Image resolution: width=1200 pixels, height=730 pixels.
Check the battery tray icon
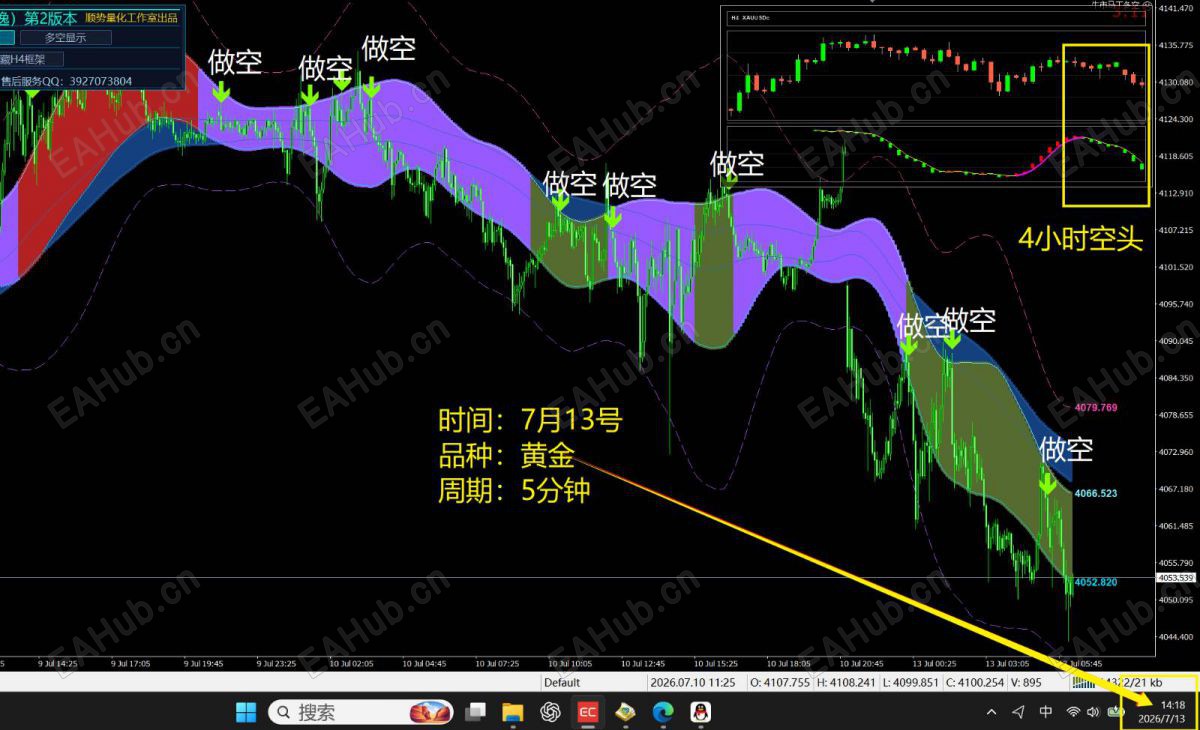point(1117,712)
